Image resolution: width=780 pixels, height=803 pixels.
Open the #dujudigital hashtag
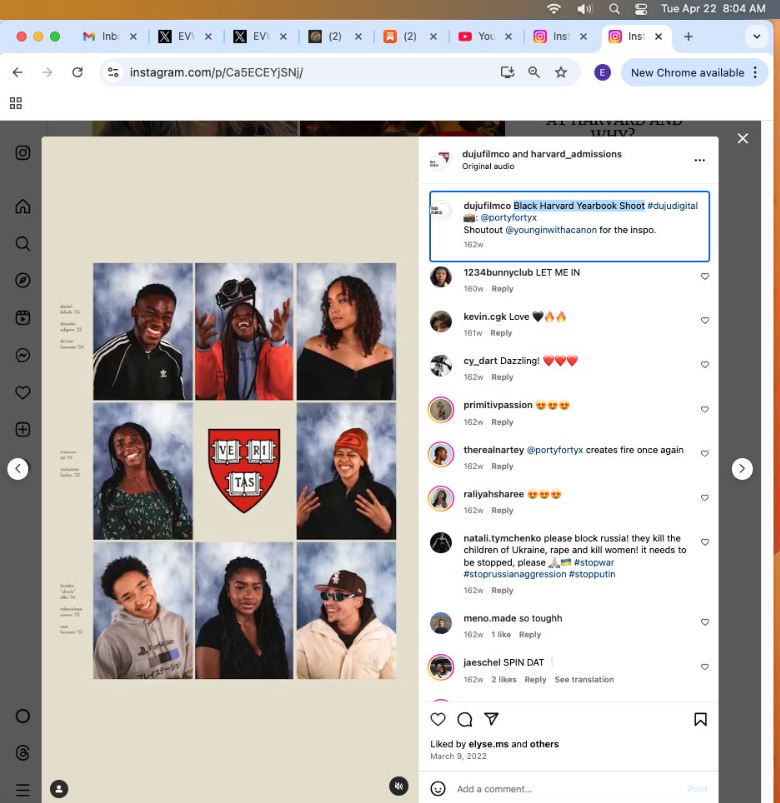[672, 206]
